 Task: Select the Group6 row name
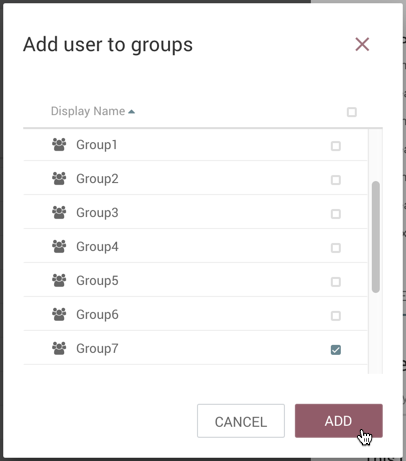click(x=97, y=314)
